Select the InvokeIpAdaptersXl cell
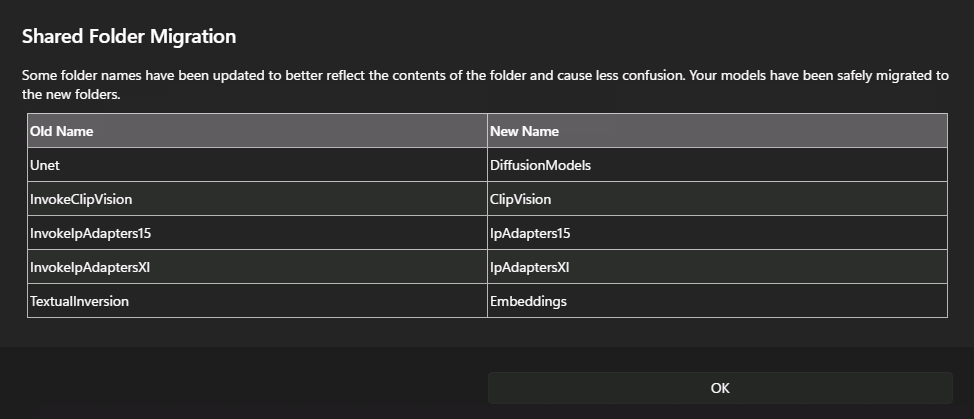This screenshot has width=974, height=419. [x=90, y=267]
